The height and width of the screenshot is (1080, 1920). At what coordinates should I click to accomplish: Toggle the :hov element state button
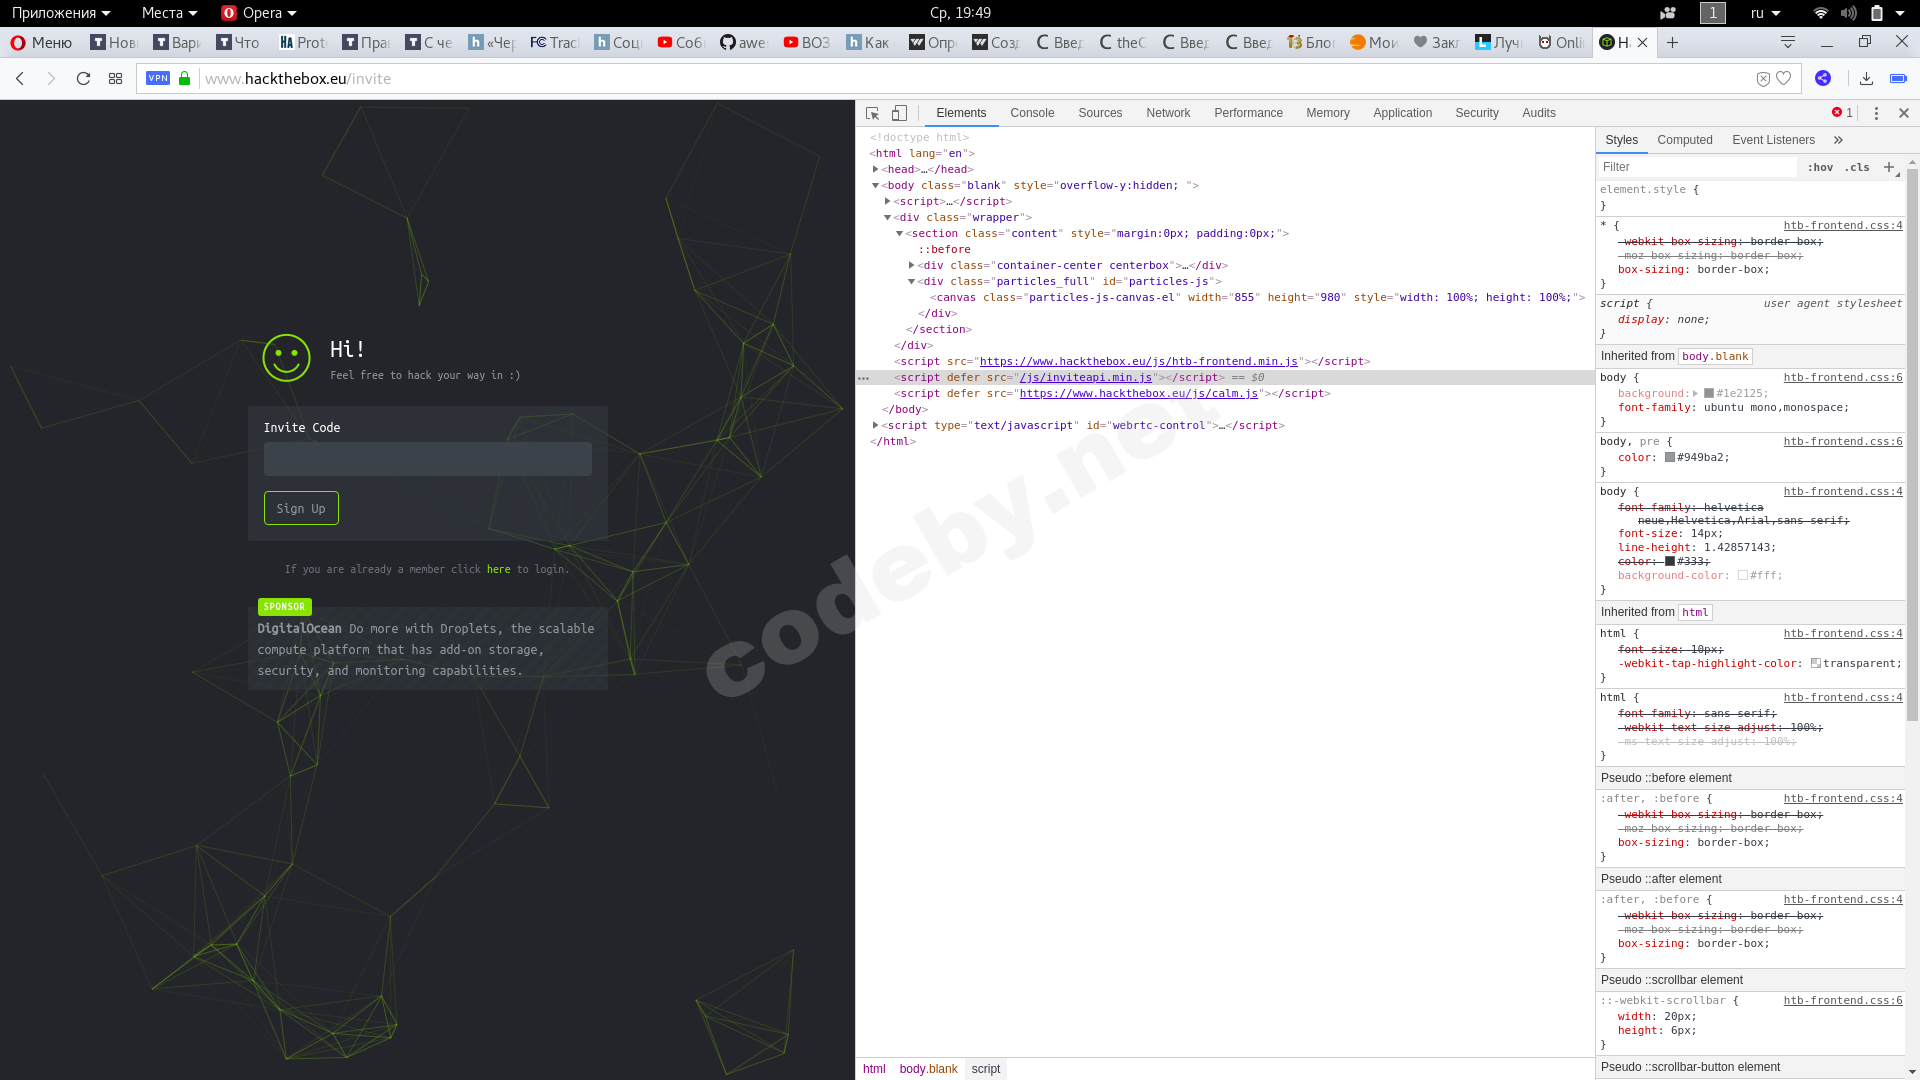[1820, 167]
